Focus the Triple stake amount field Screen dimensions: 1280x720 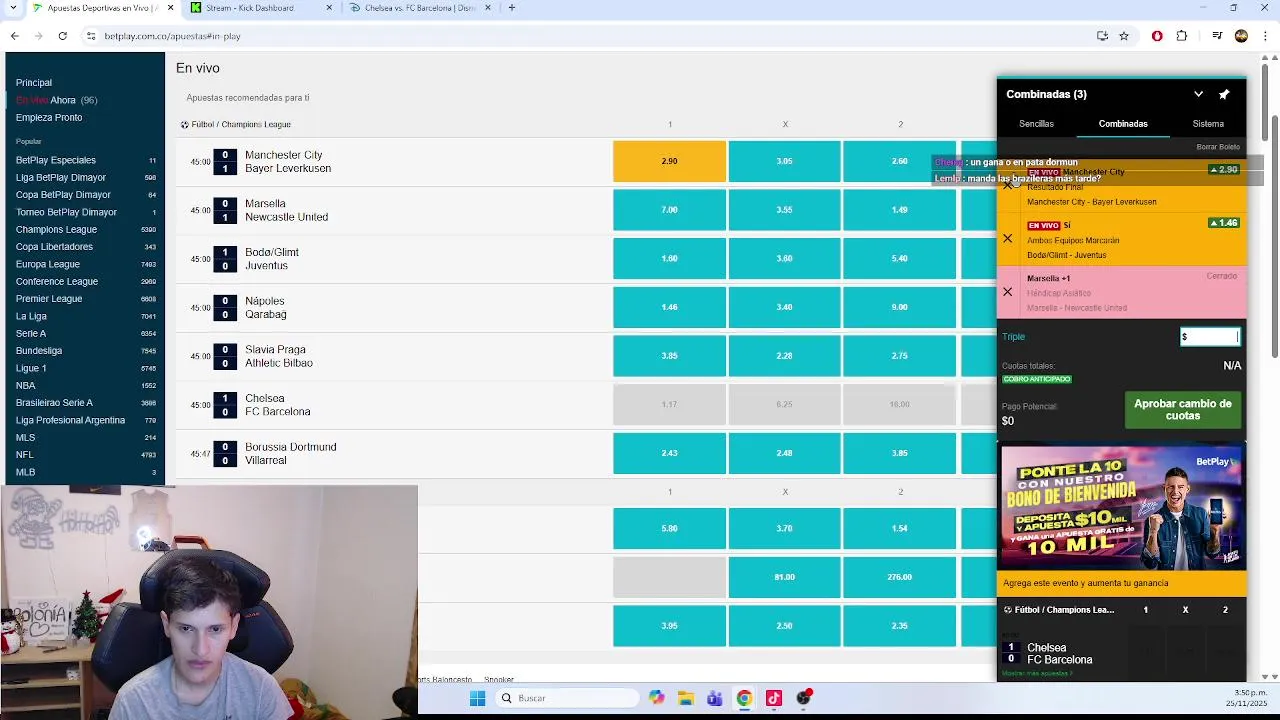(x=1210, y=337)
